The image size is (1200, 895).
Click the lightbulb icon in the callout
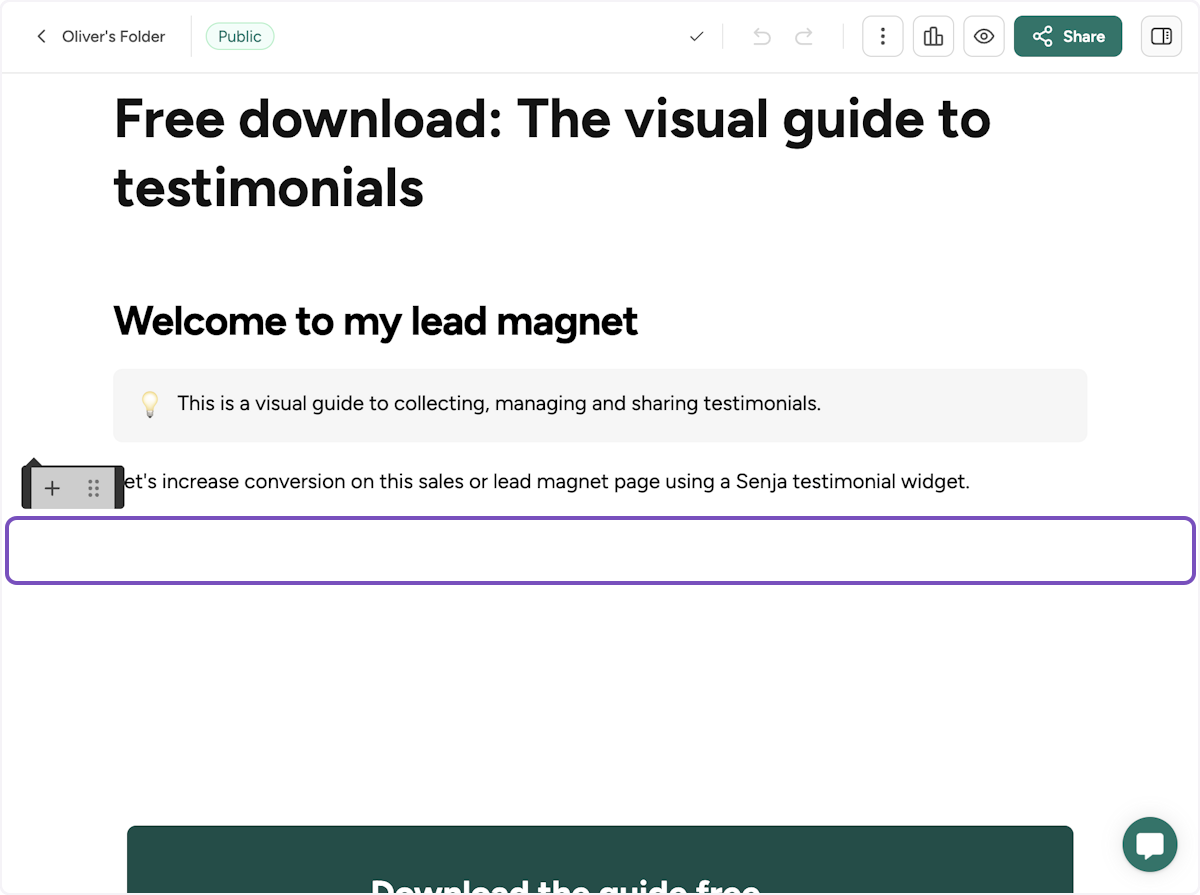click(150, 404)
